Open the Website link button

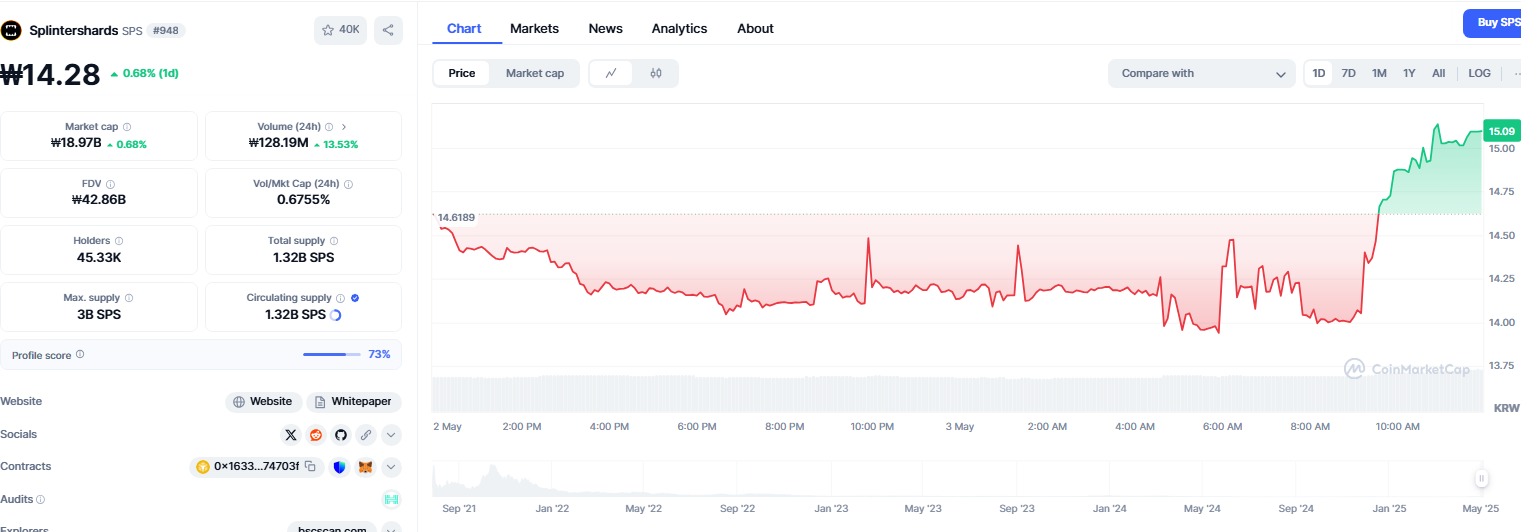tap(263, 402)
